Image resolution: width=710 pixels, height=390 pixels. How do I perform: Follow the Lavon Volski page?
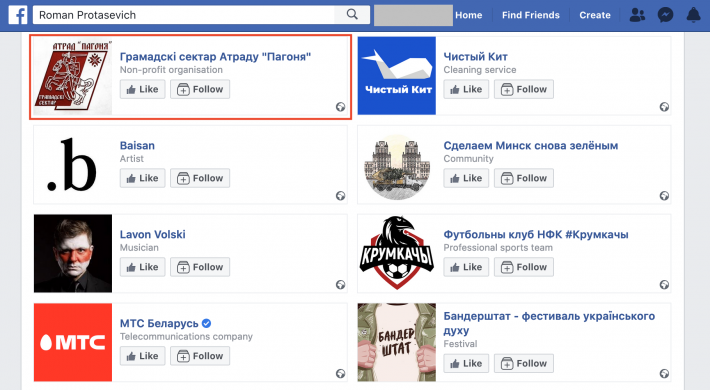(x=200, y=267)
